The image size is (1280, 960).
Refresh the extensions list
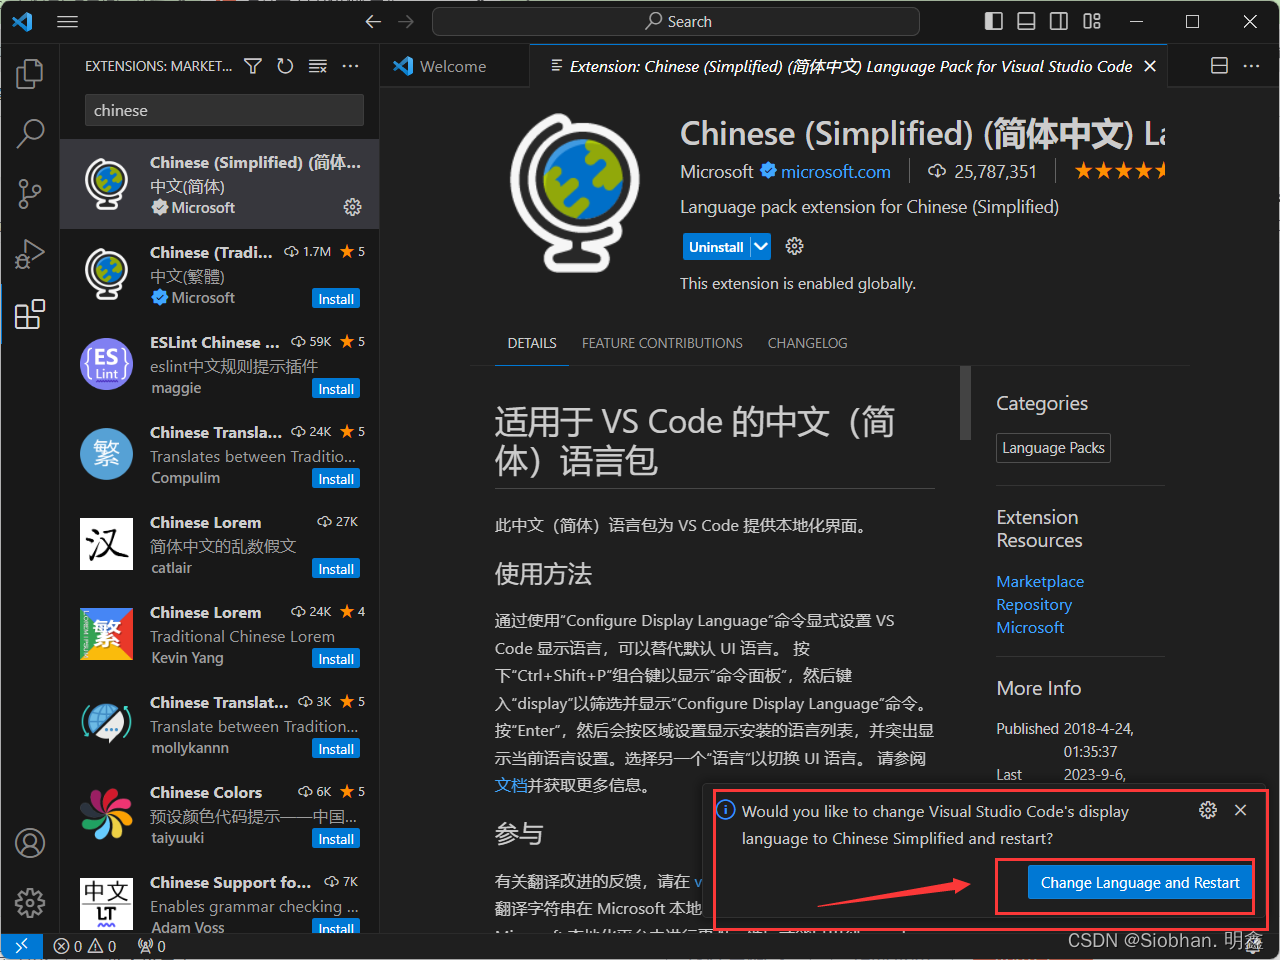tap(285, 66)
